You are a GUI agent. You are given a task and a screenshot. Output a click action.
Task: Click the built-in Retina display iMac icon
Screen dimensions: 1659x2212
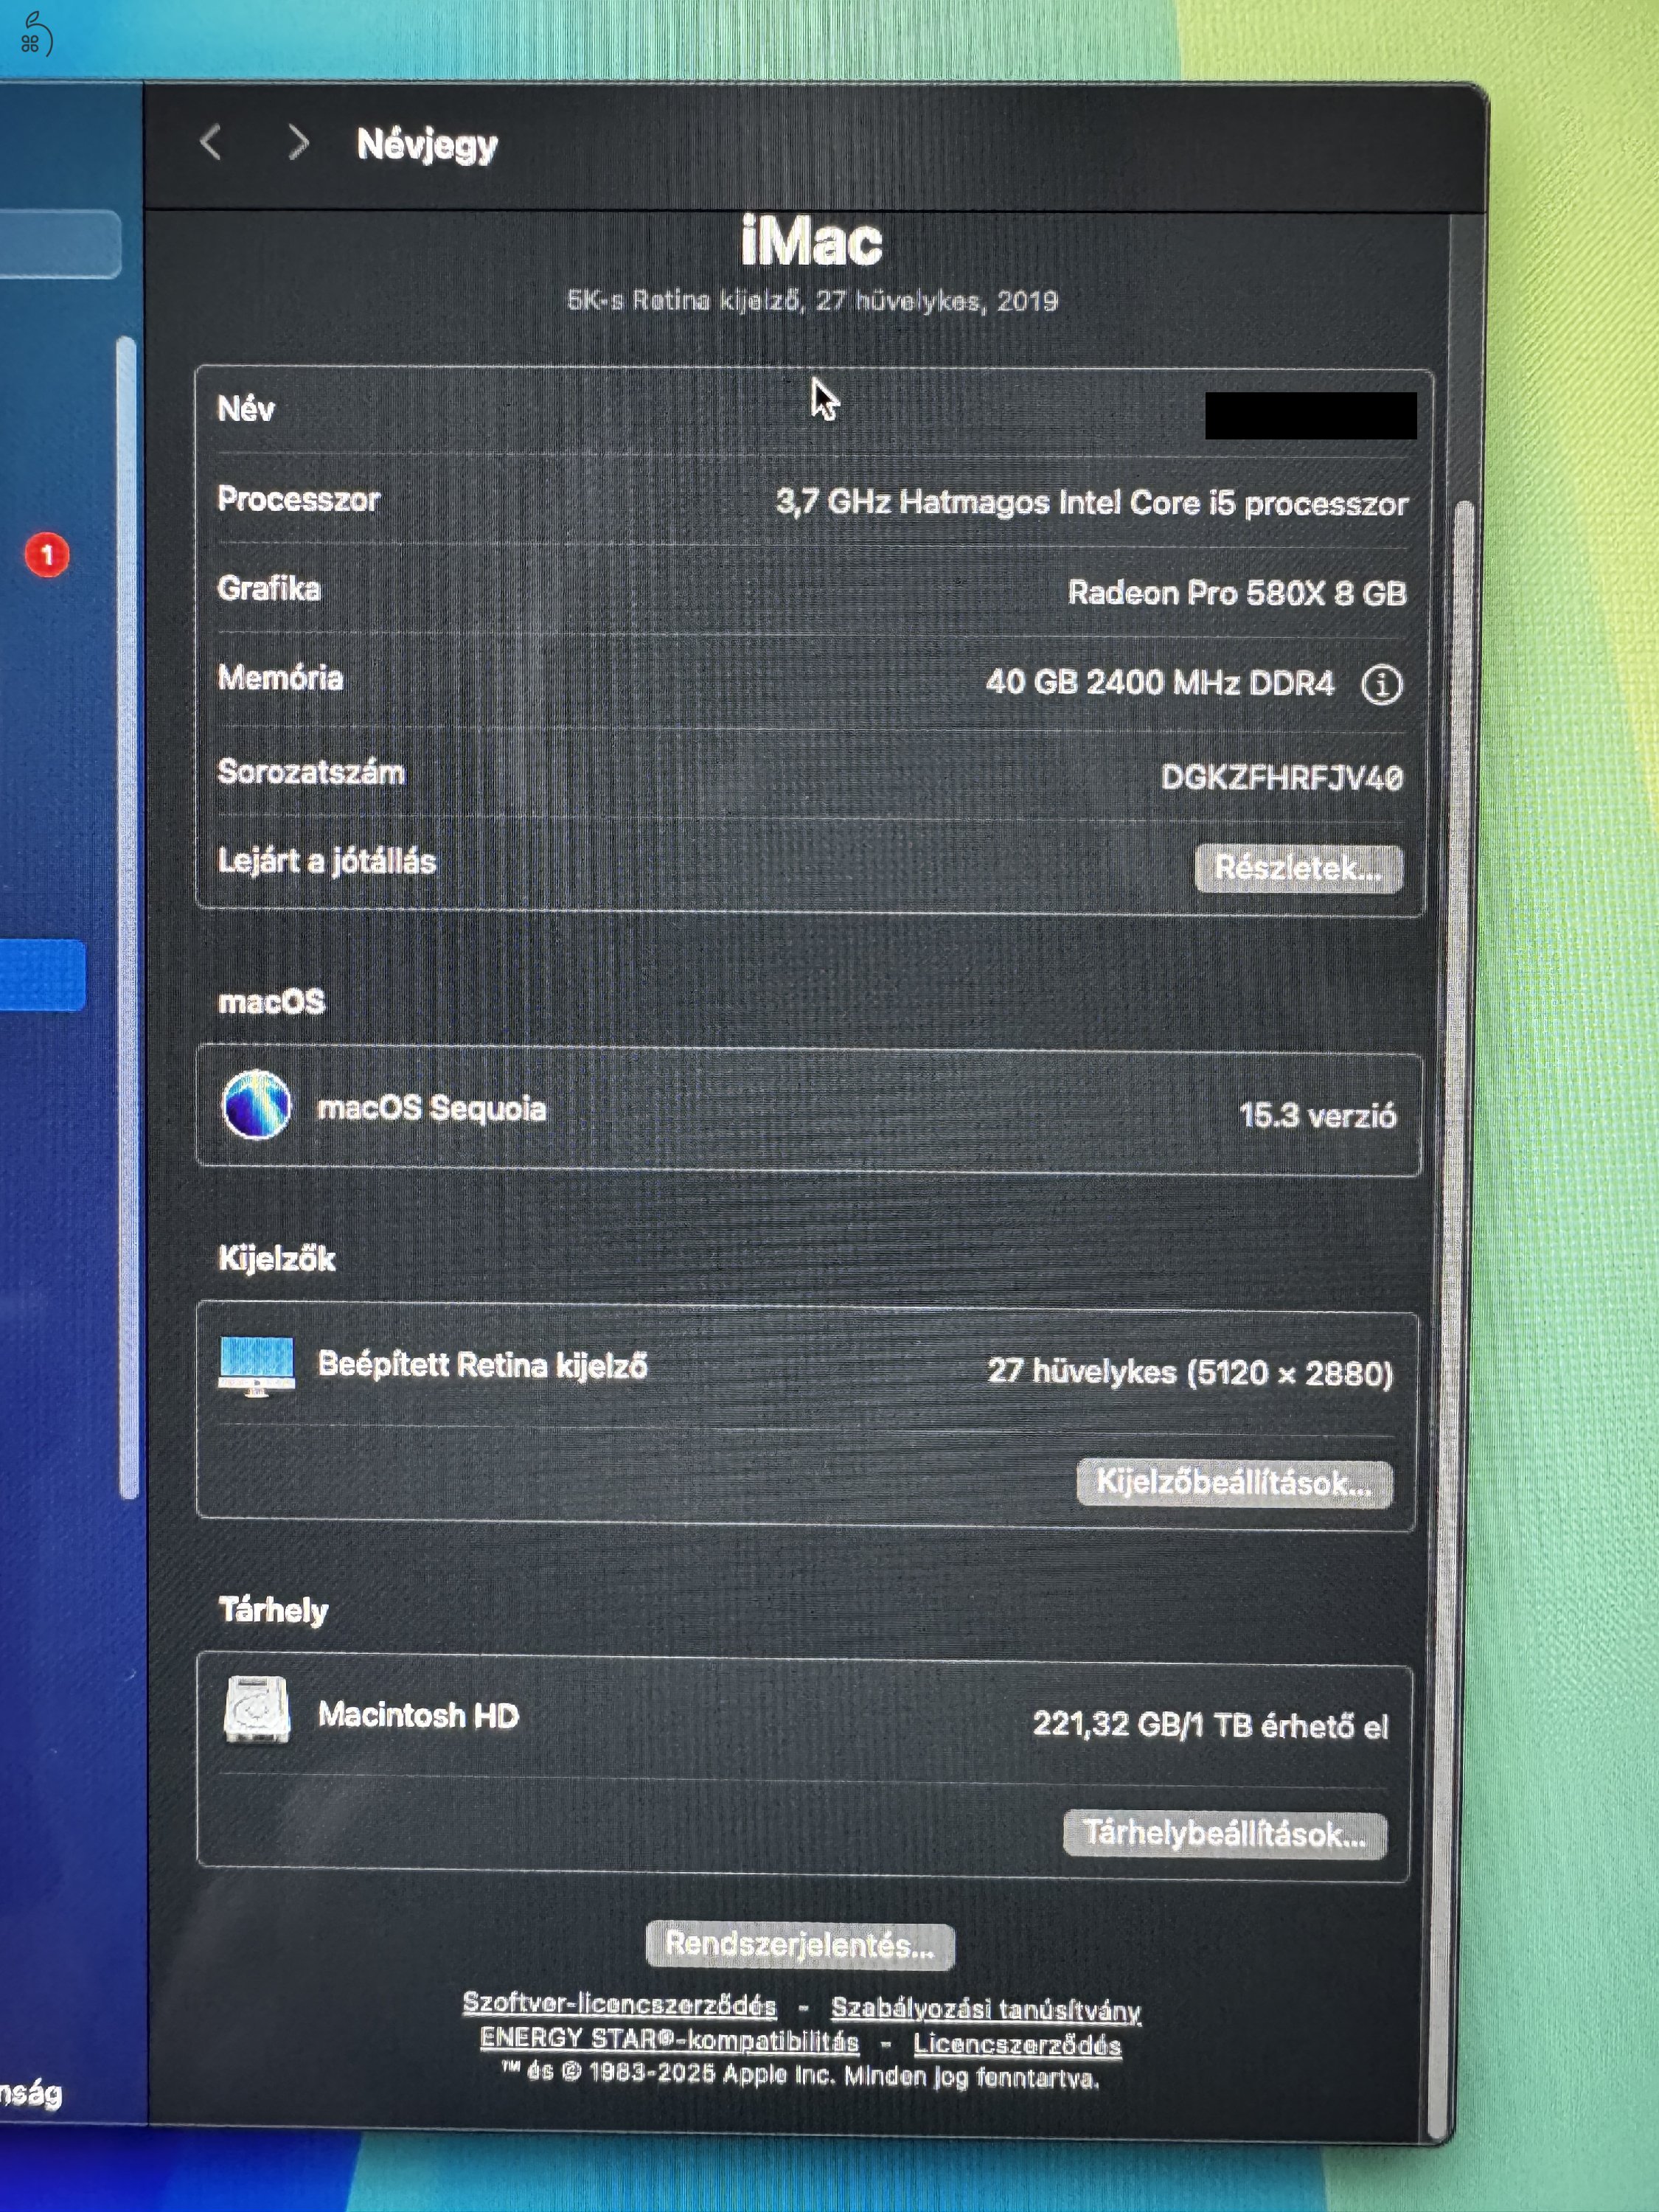tap(256, 1366)
